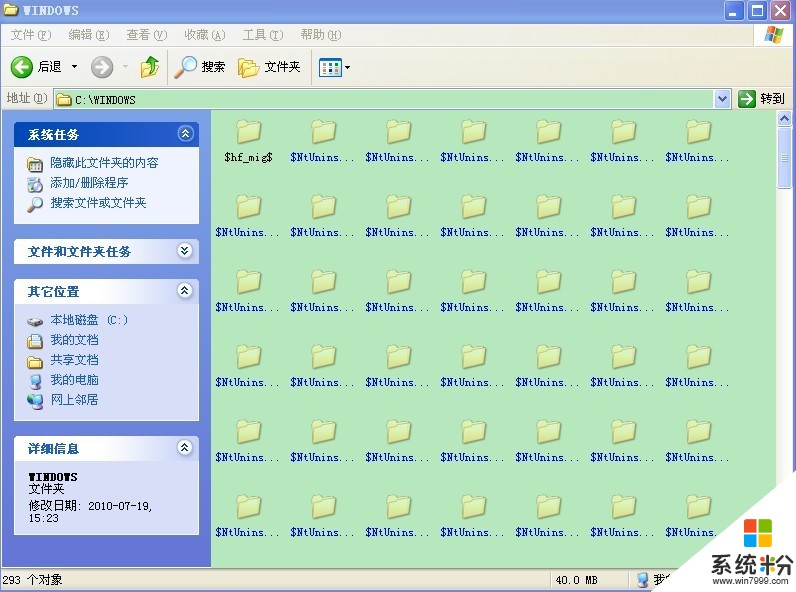
Task: Open the Views dropdown arrow
Action: 347,67
